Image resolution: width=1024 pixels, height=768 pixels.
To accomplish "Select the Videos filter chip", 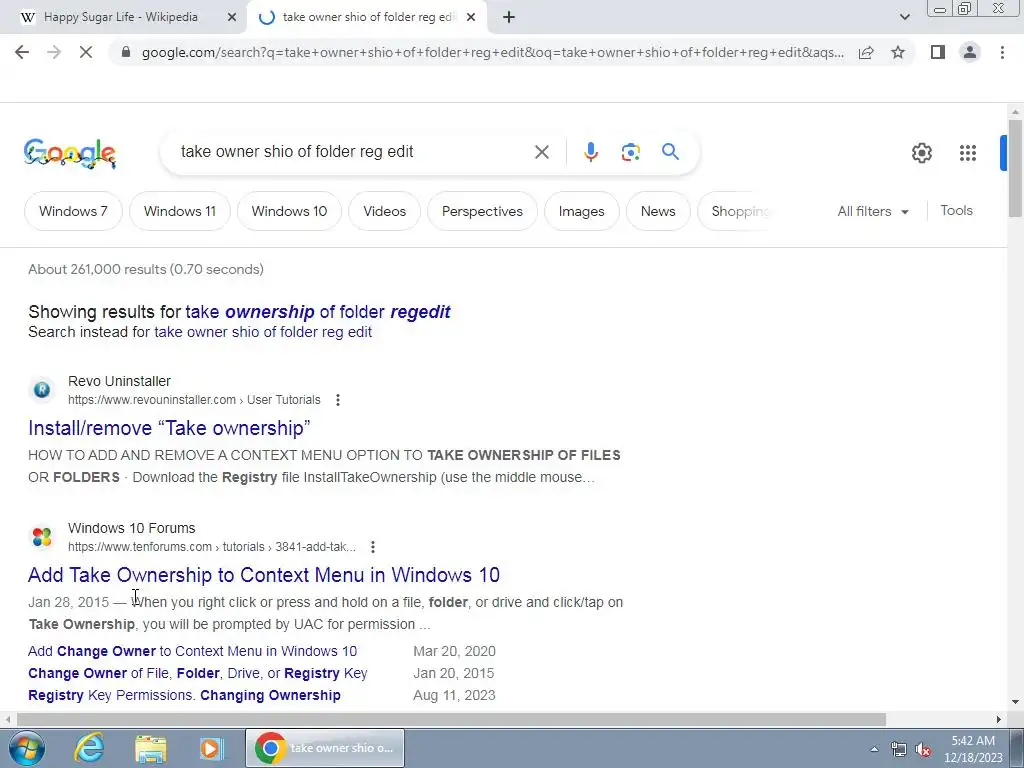I will pos(385,211).
